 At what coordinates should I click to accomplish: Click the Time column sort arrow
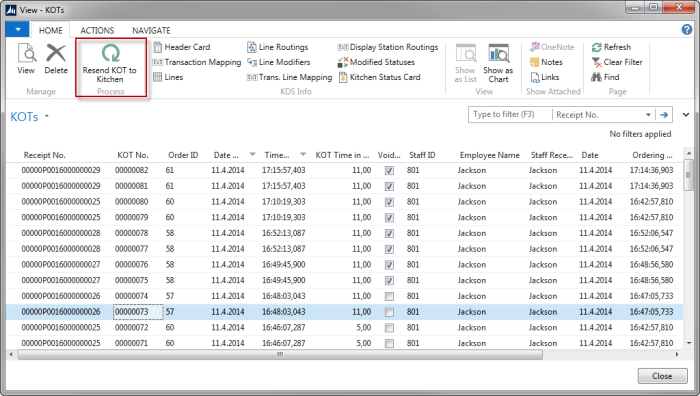click(x=303, y=154)
